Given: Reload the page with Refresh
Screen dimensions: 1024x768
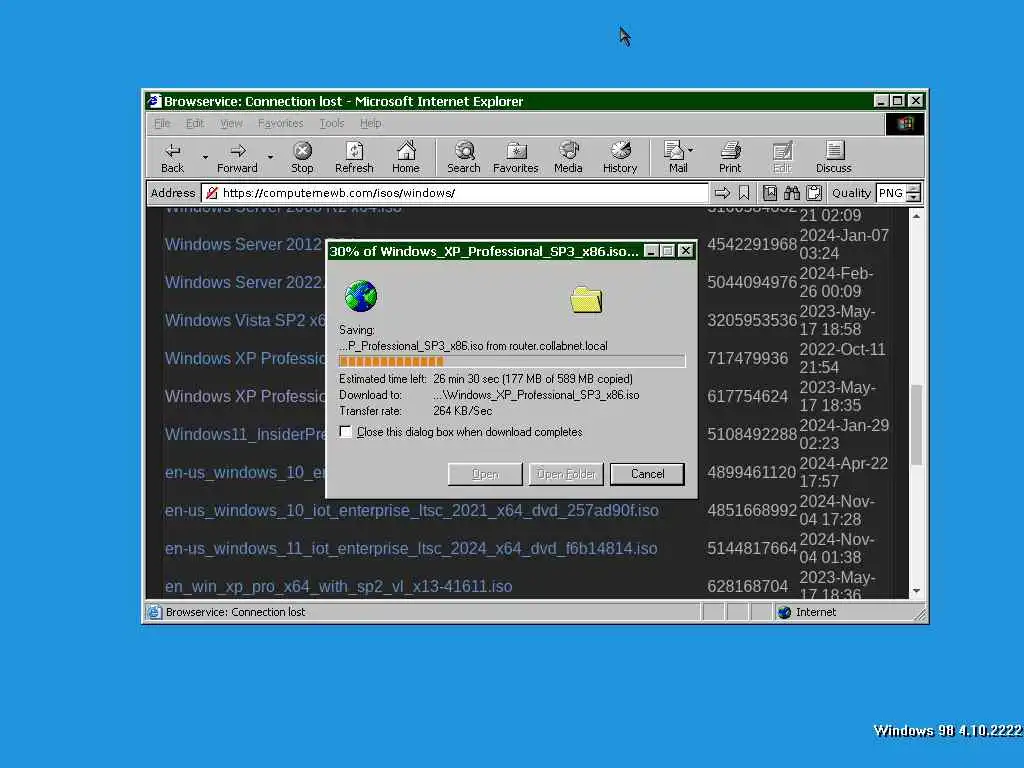Looking at the screenshot, I should tap(354, 157).
